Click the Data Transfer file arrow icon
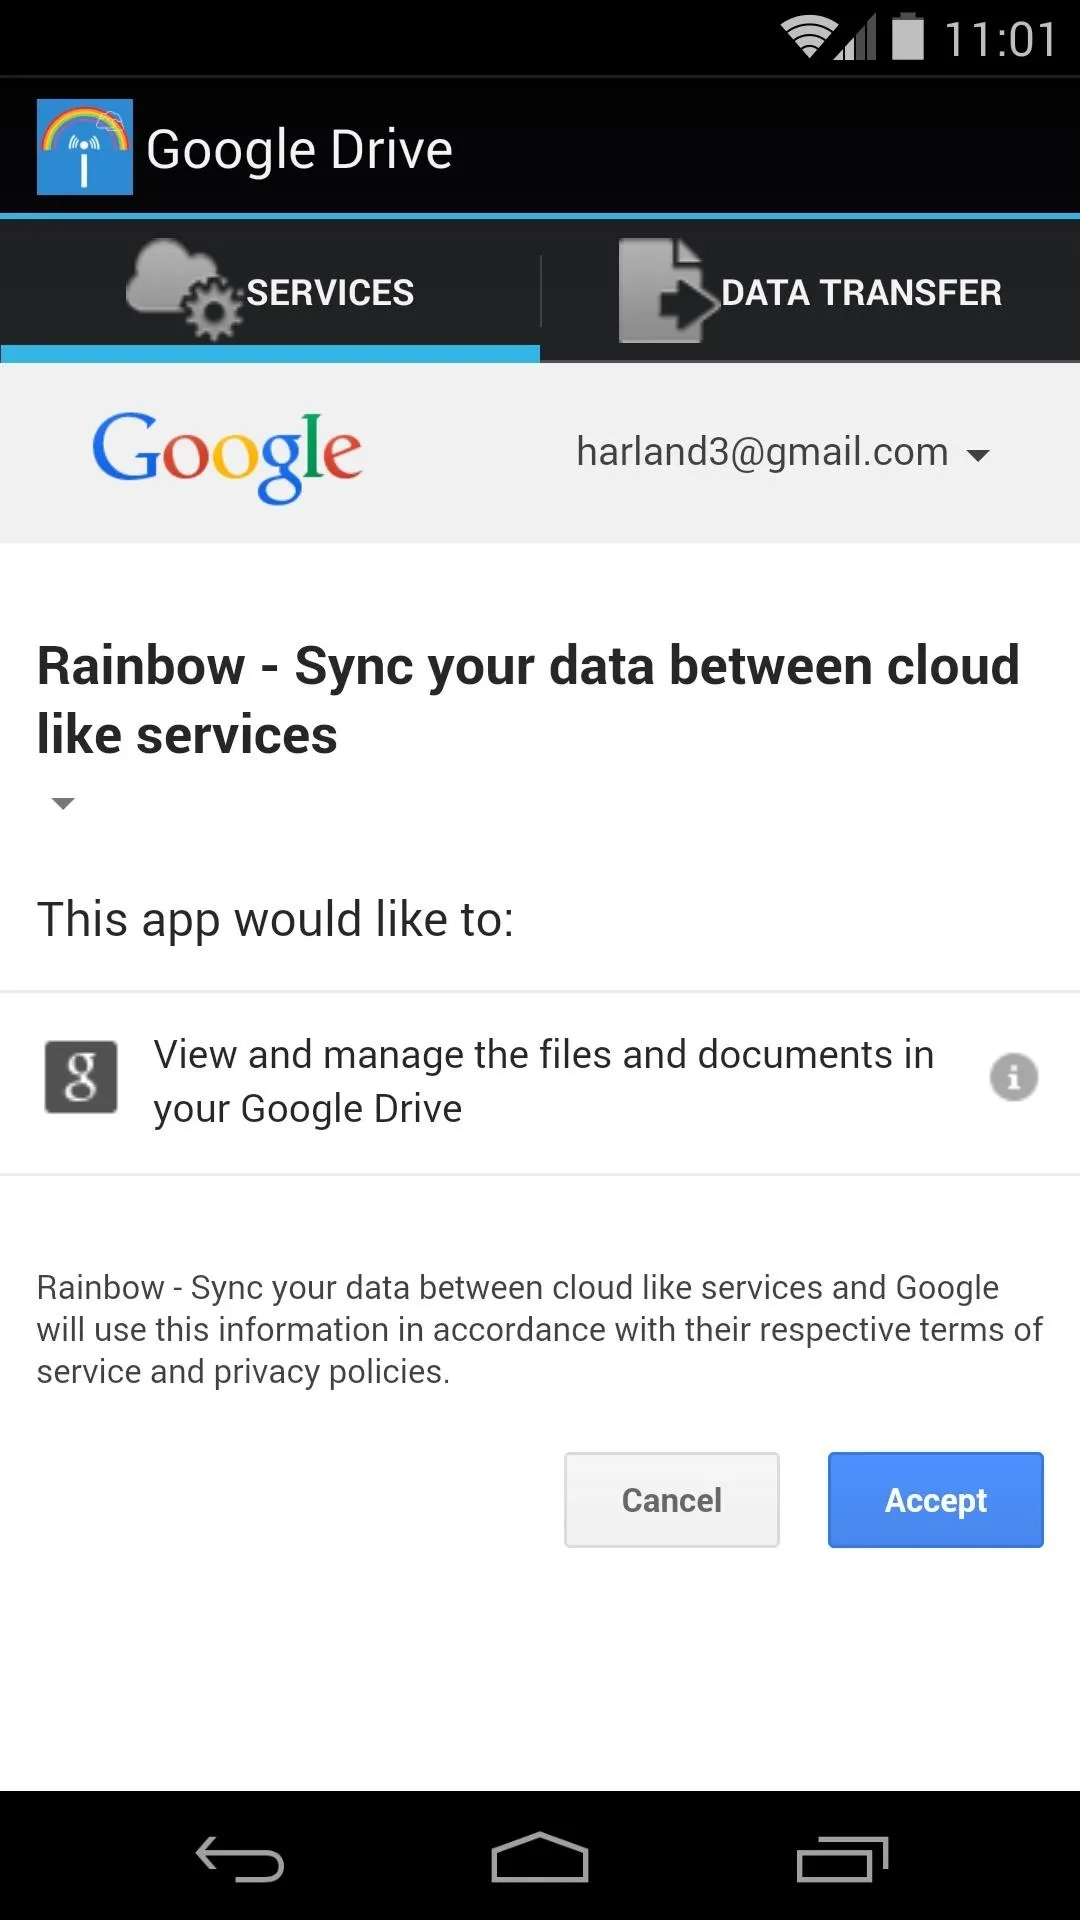This screenshot has width=1080, height=1920. (x=668, y=291)
